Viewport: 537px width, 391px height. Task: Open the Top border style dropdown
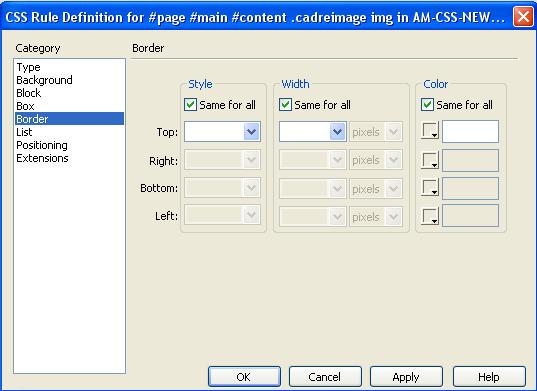(x=222, y=131)
